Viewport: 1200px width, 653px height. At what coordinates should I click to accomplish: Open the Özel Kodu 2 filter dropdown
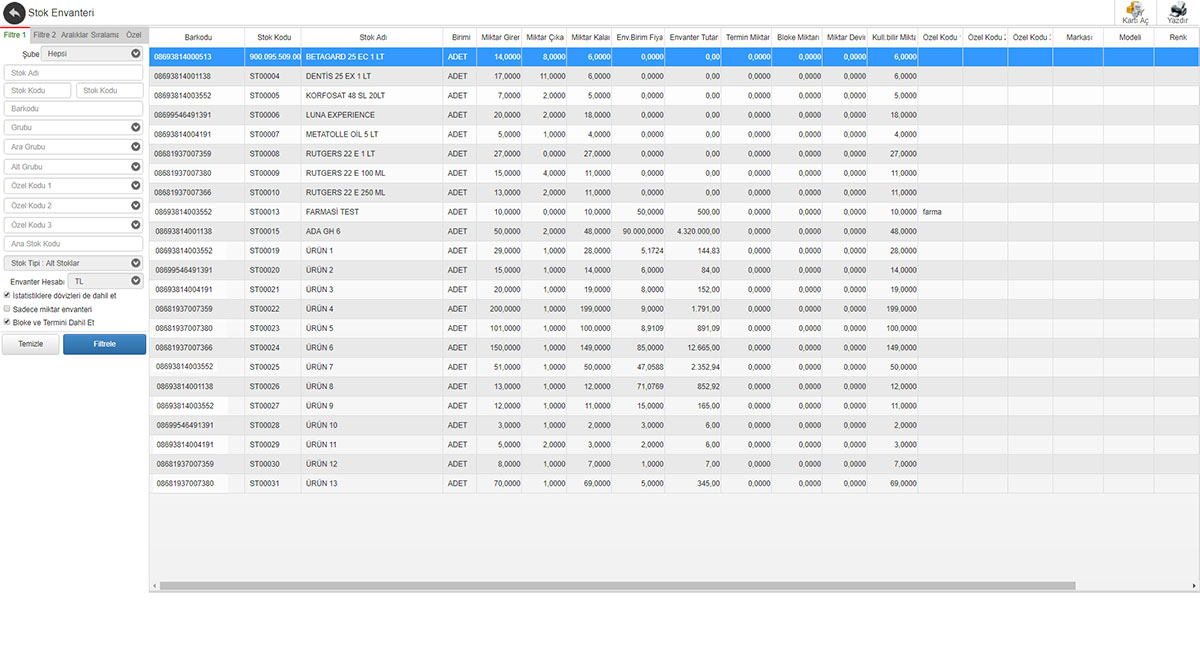74,205
